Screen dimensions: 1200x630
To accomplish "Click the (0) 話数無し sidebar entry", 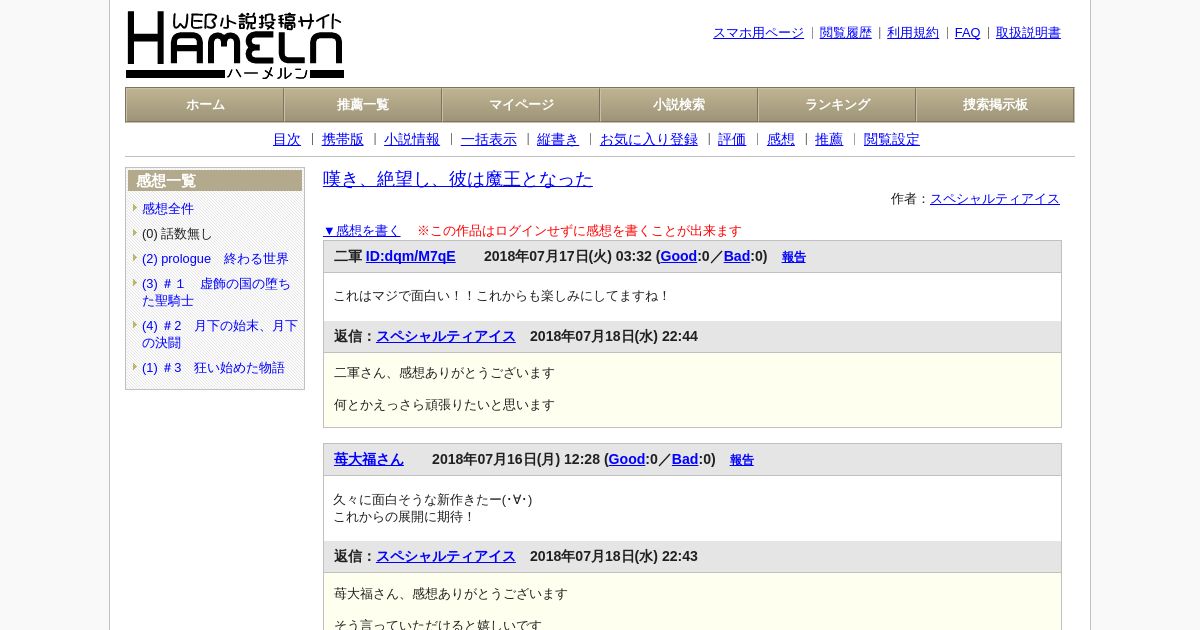I will point(177,234).
